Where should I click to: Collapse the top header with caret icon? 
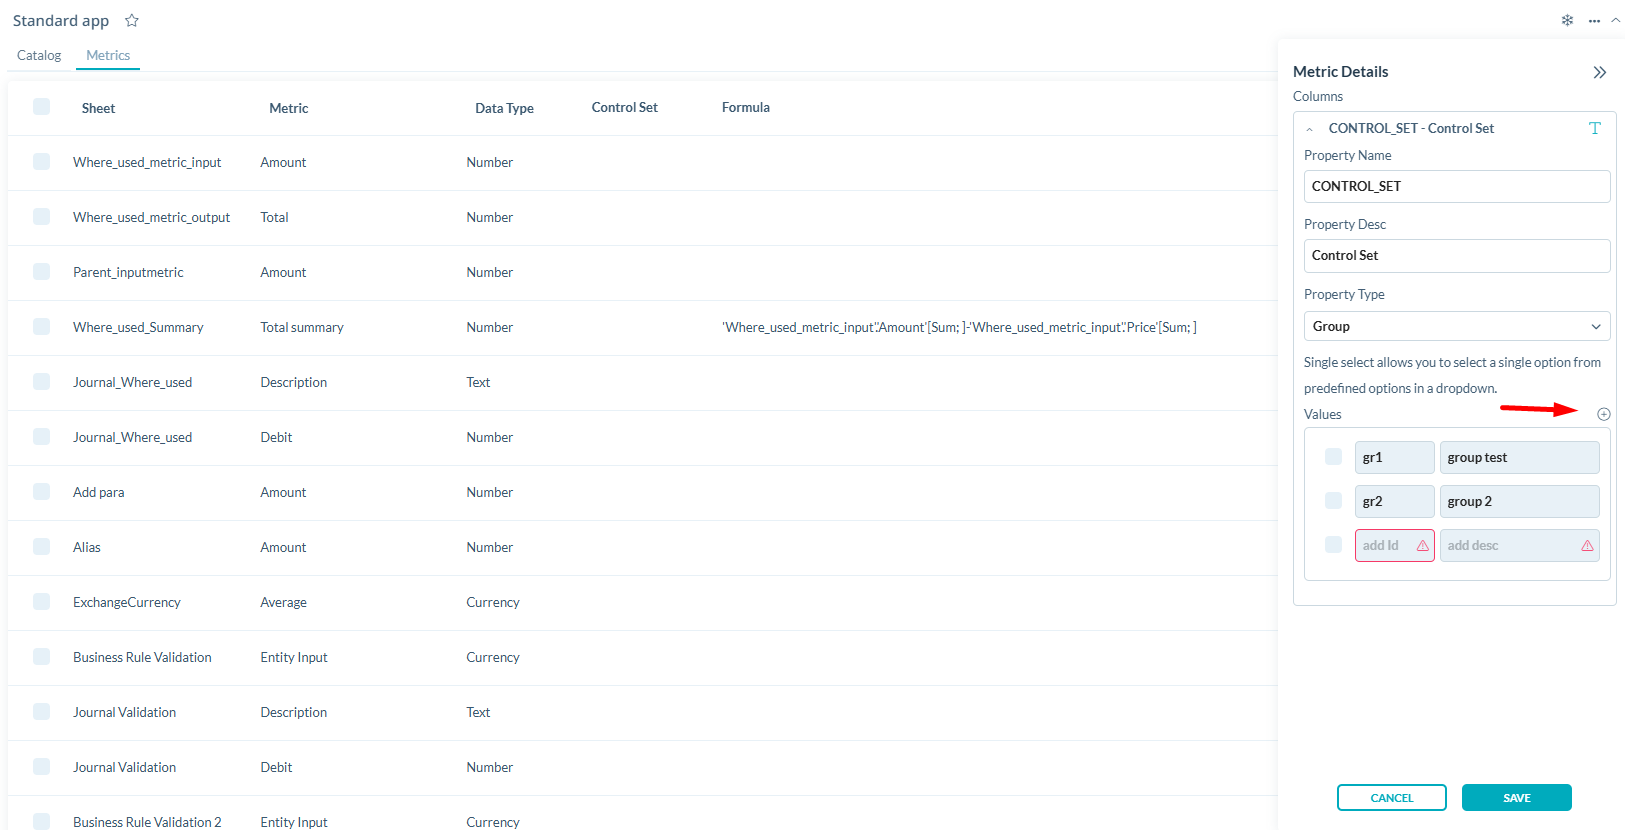click(1615, 20)
